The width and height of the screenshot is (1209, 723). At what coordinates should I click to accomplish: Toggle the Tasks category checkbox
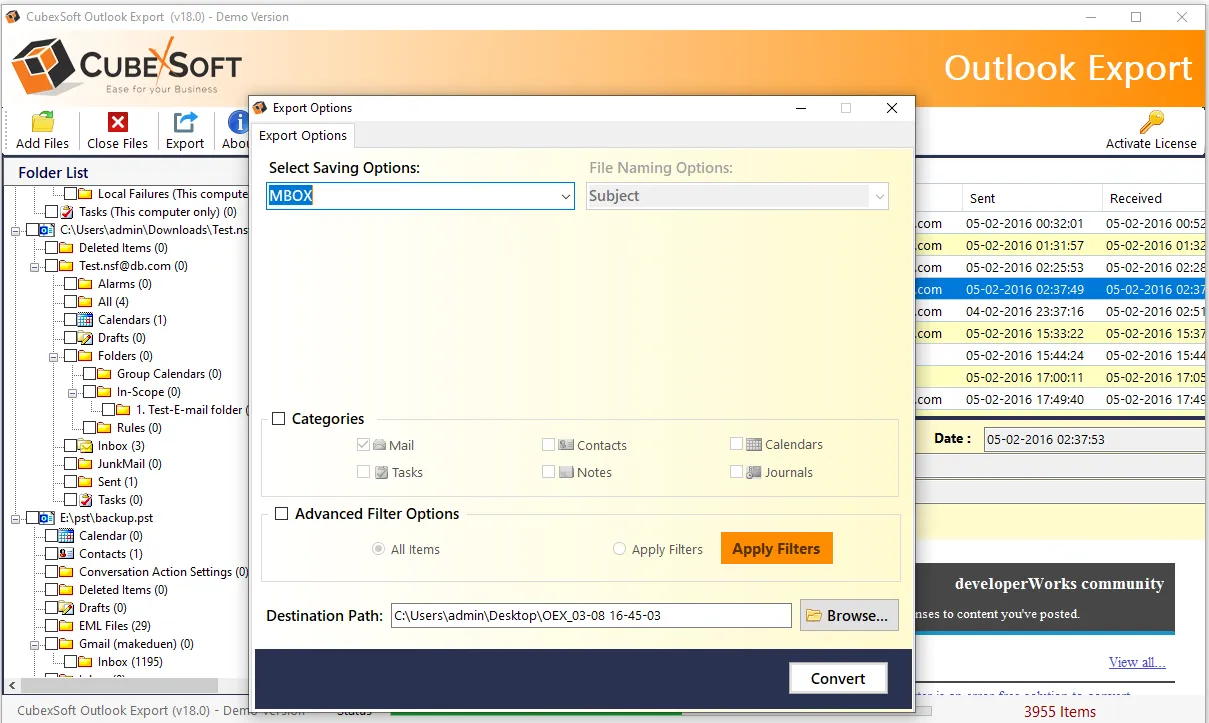364,472
